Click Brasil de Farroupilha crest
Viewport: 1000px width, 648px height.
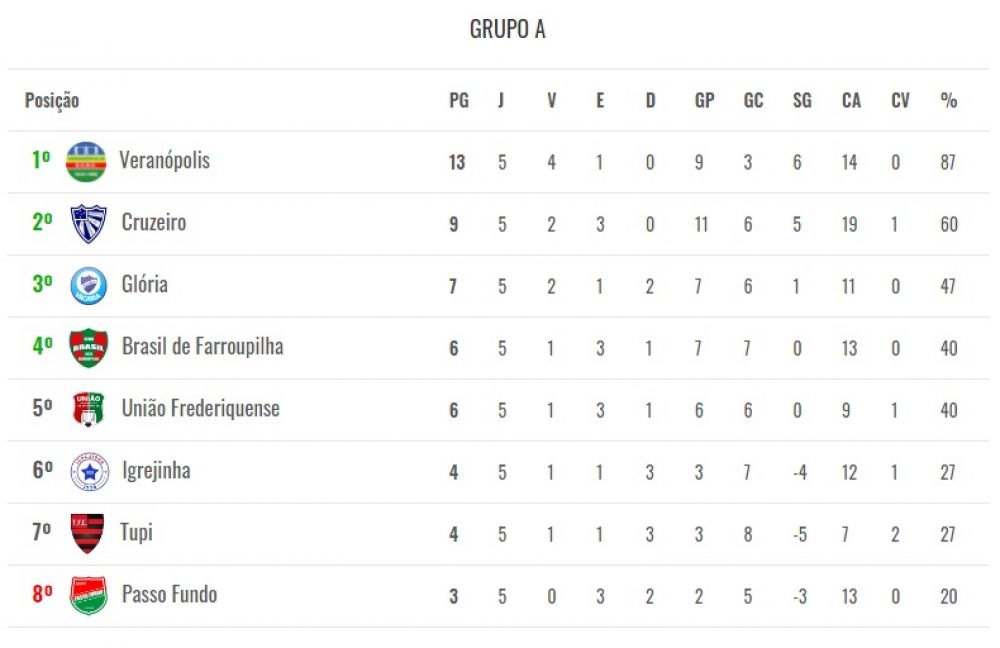[89, 348]
